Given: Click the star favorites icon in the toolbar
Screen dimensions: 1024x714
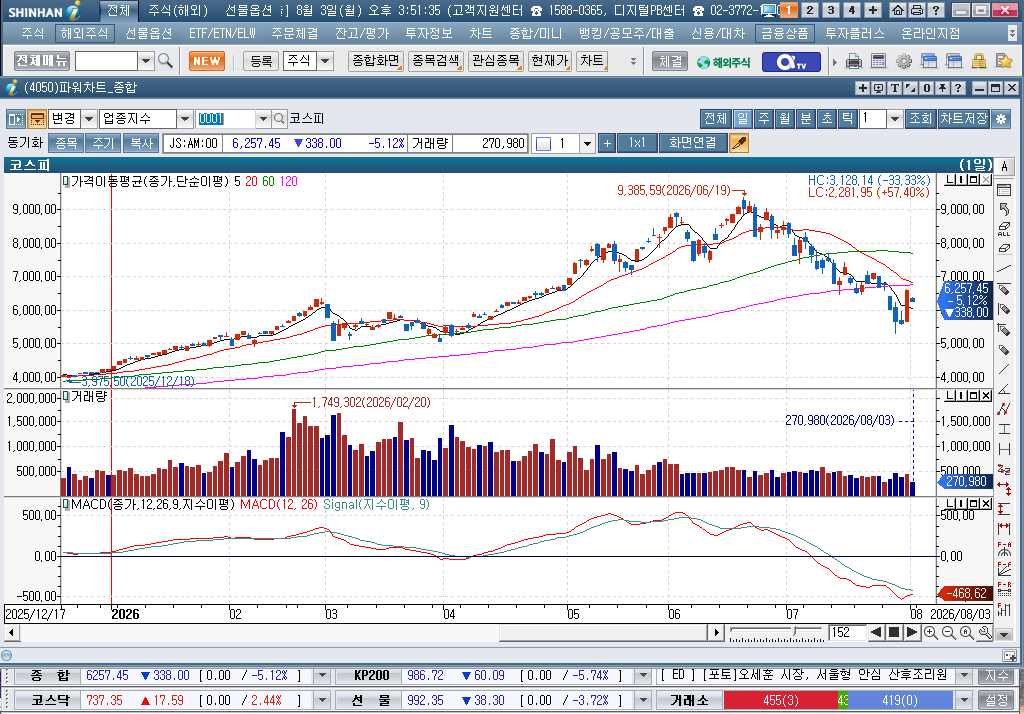Looking at the screenshot, I should (x=1004, y=62).
